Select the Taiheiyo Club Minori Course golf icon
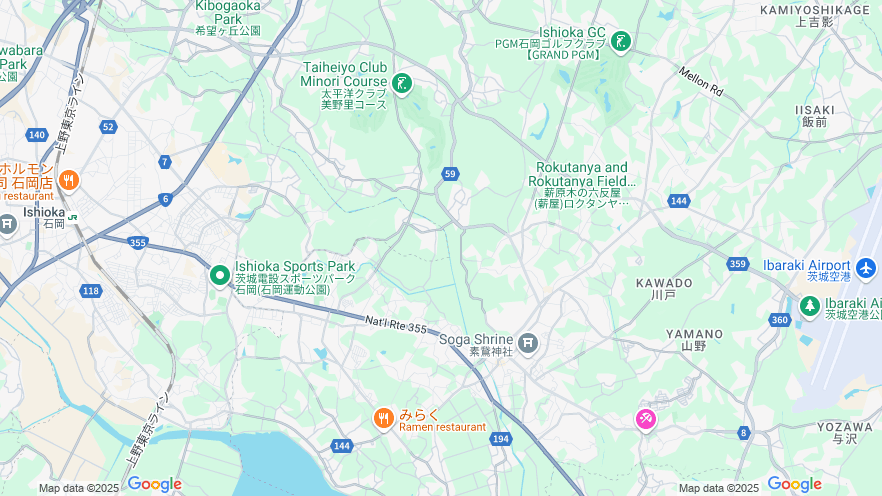 click(x=402, y=84)
